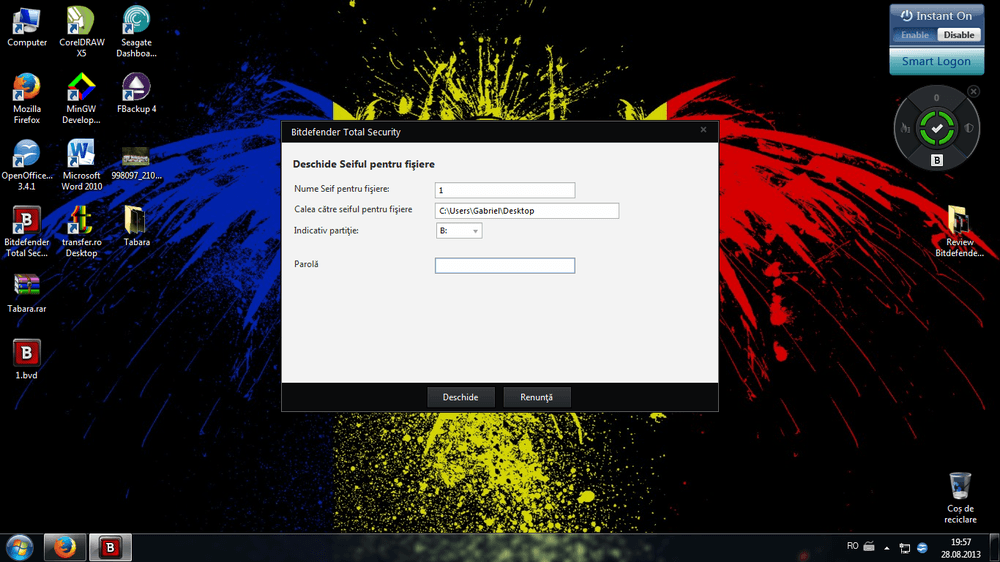This screenshot has height=562, width=1000.
Task: Click the Bitdefender taskbar button
Action: pyautogui.click(x=110, y=547)
